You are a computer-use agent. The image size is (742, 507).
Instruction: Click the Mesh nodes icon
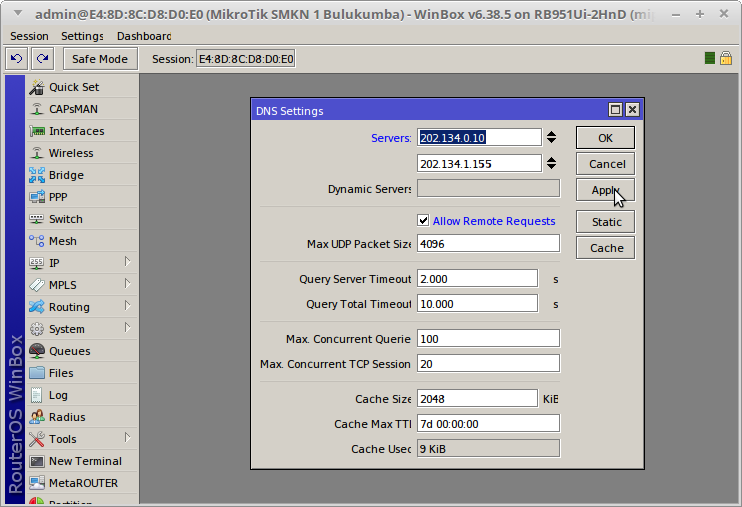(36, 241)
